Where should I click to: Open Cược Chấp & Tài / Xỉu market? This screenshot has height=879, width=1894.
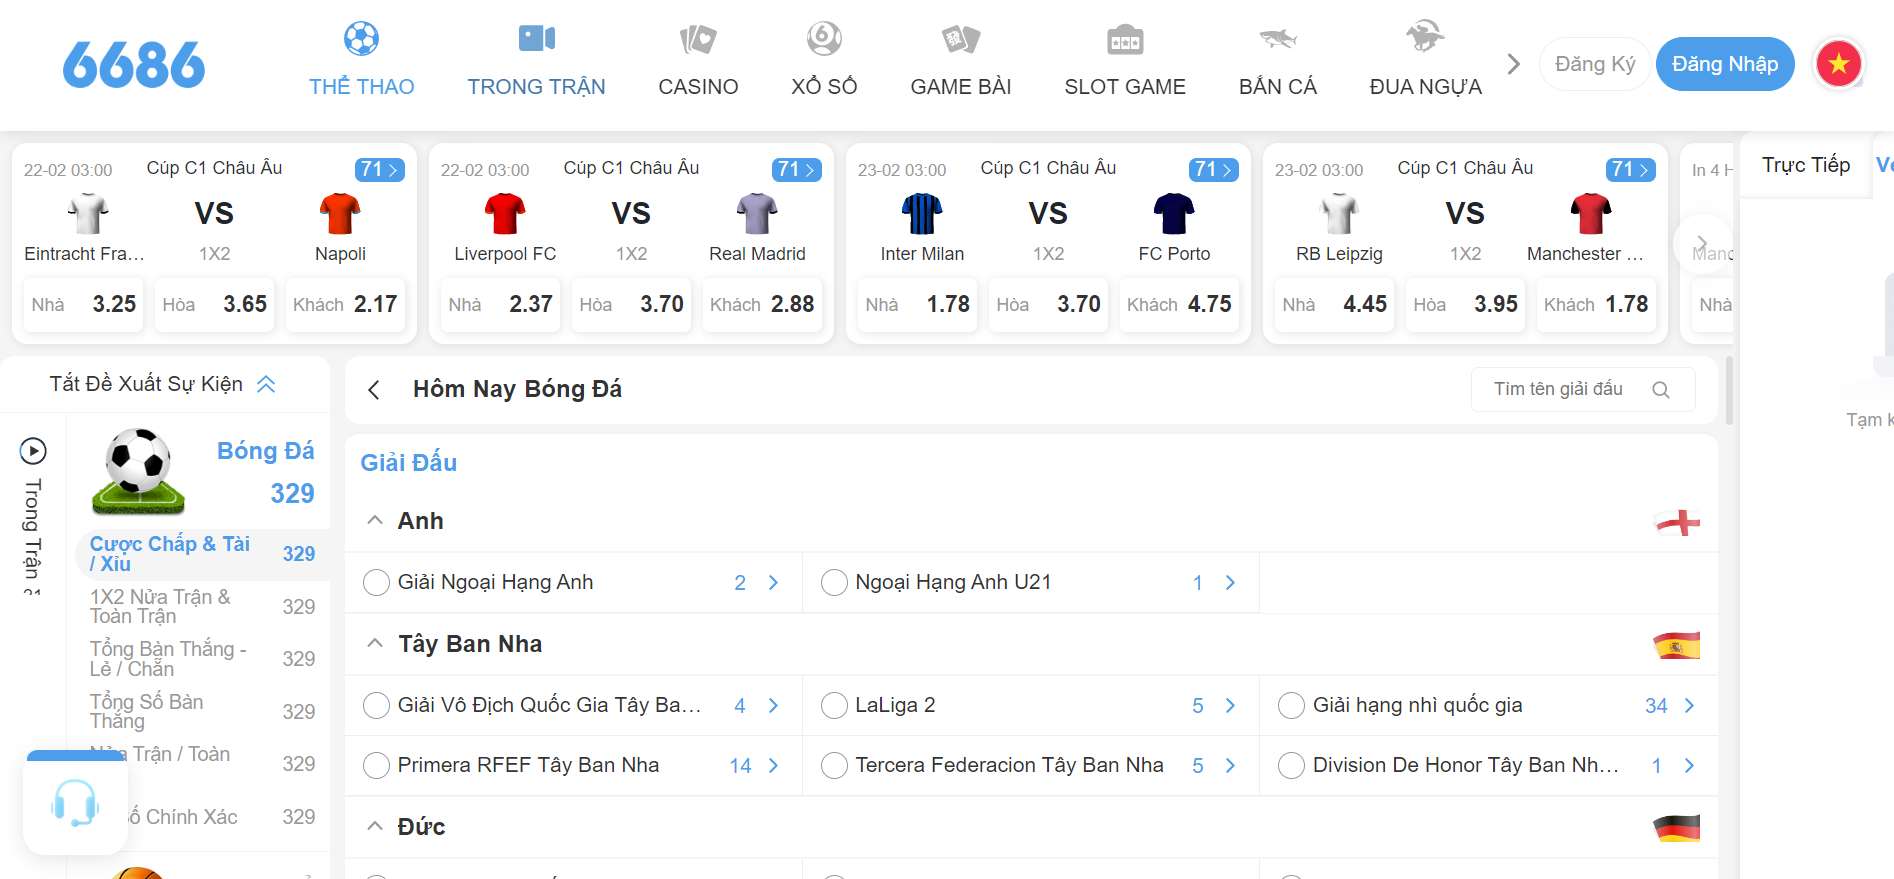202,554
